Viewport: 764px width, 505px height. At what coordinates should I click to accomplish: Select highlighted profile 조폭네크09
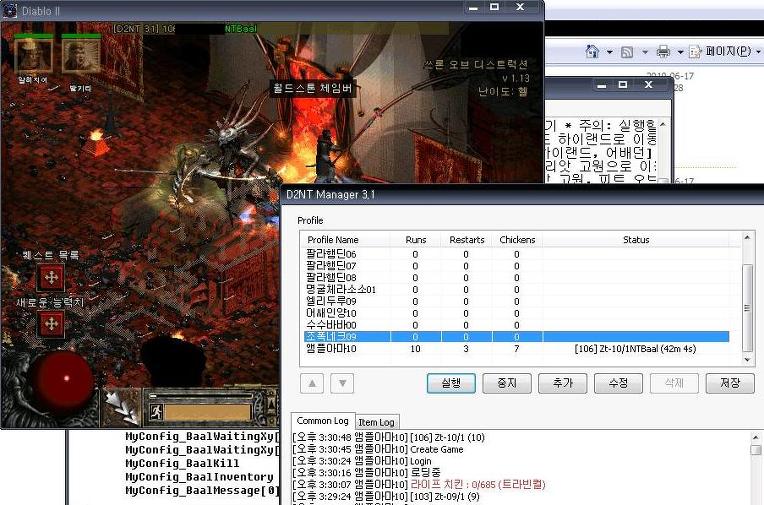click(x=516, y=336)
